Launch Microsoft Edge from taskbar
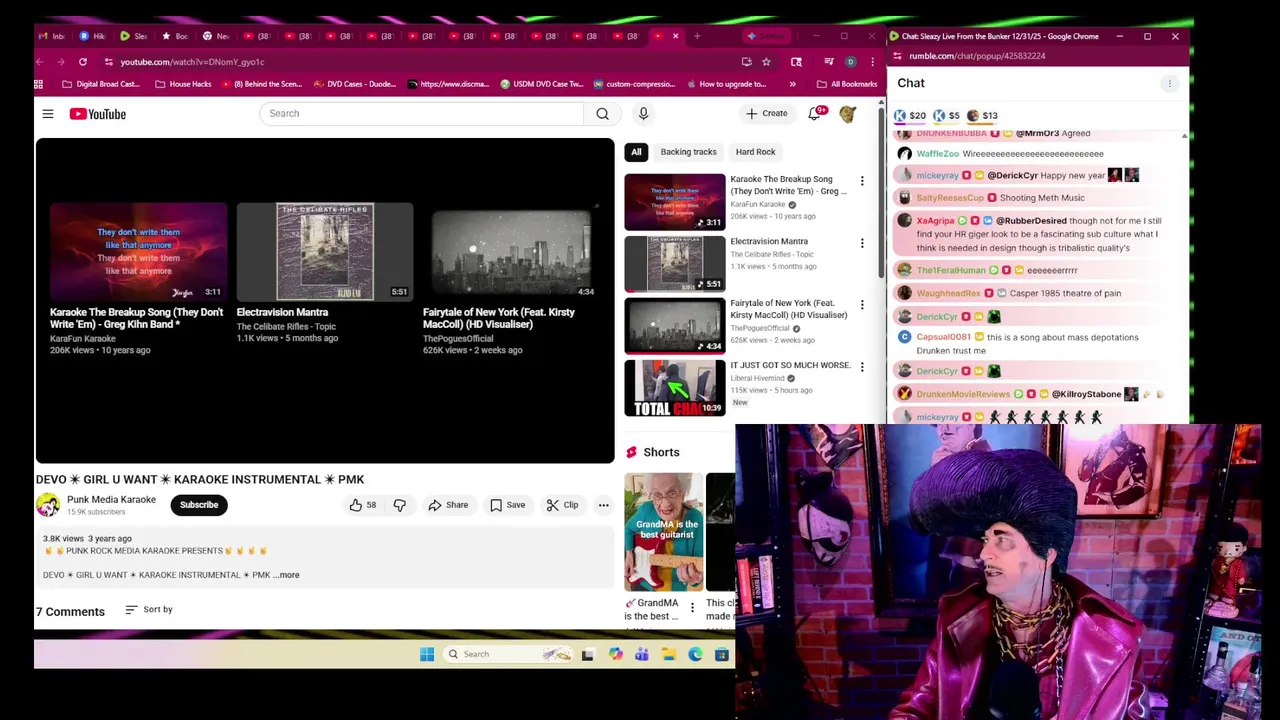 (x=695, y=654)
